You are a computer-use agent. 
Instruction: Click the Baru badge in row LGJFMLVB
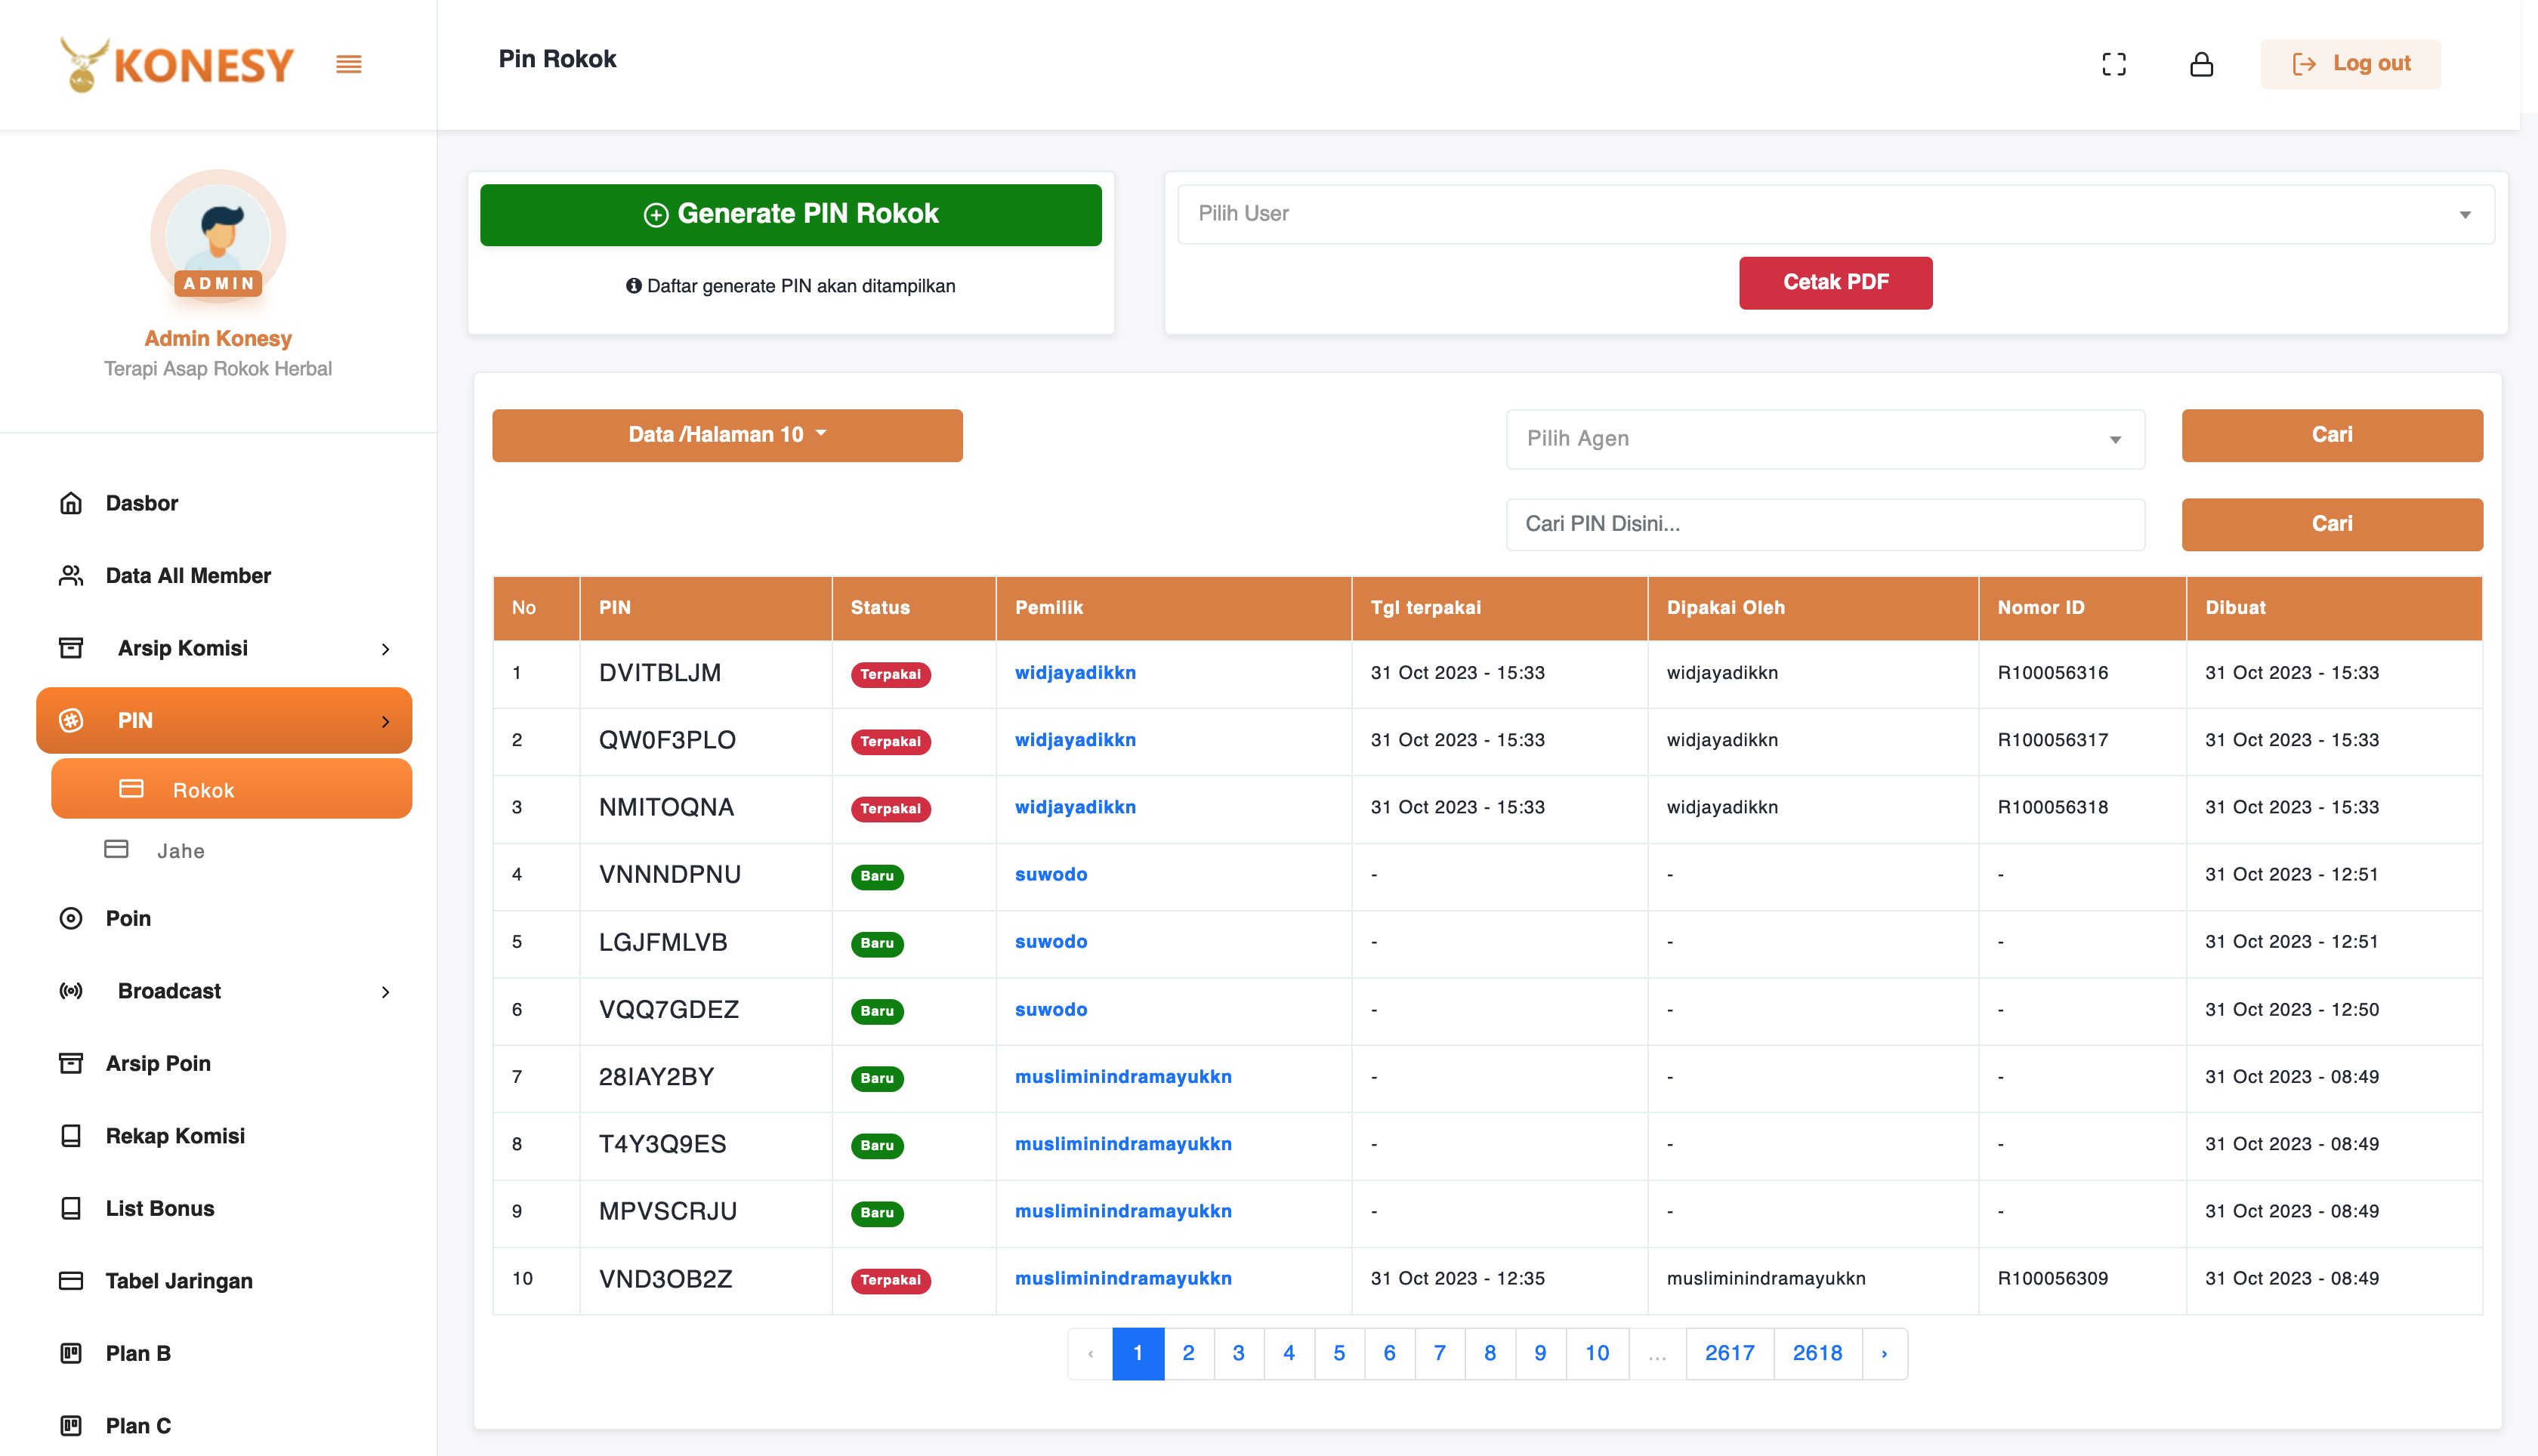(877, 943)
